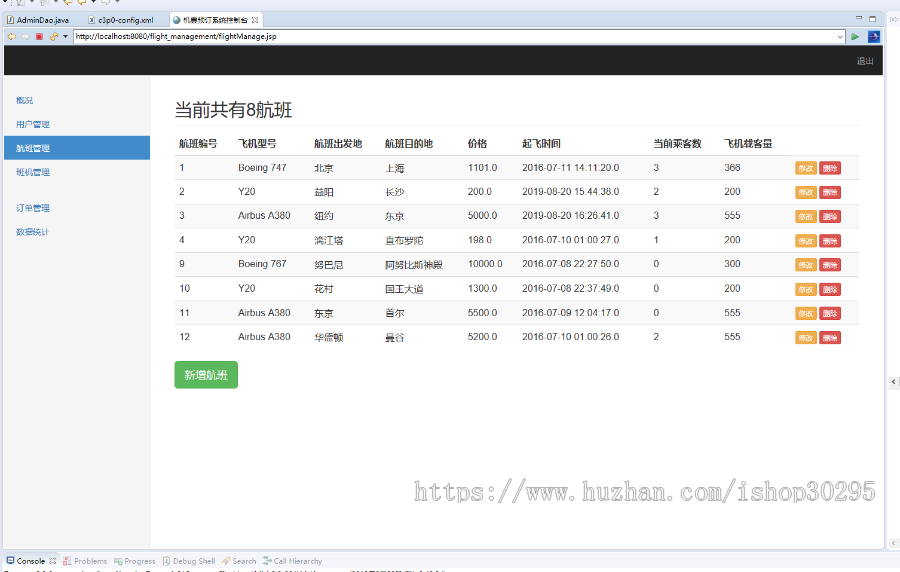Open the Search view tab
This screenshot has height=572, width=900.
239,561
